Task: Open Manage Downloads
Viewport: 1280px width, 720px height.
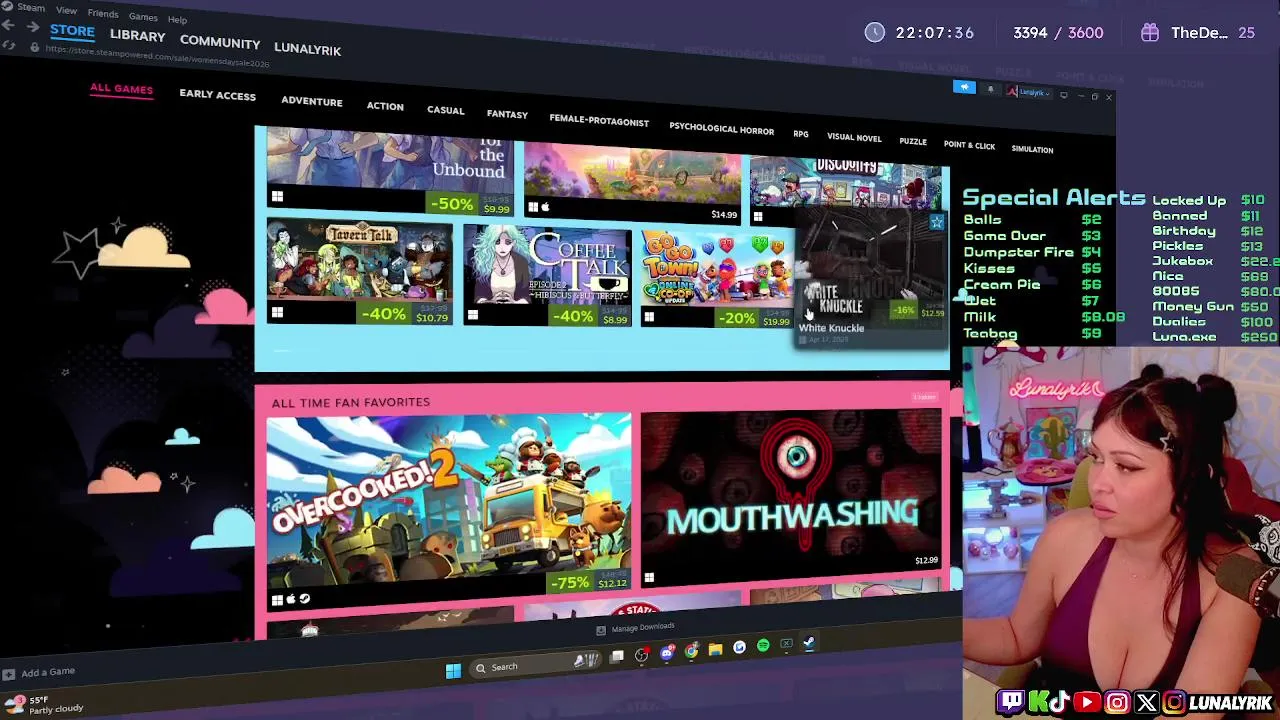Action: (x=635, y=629)
